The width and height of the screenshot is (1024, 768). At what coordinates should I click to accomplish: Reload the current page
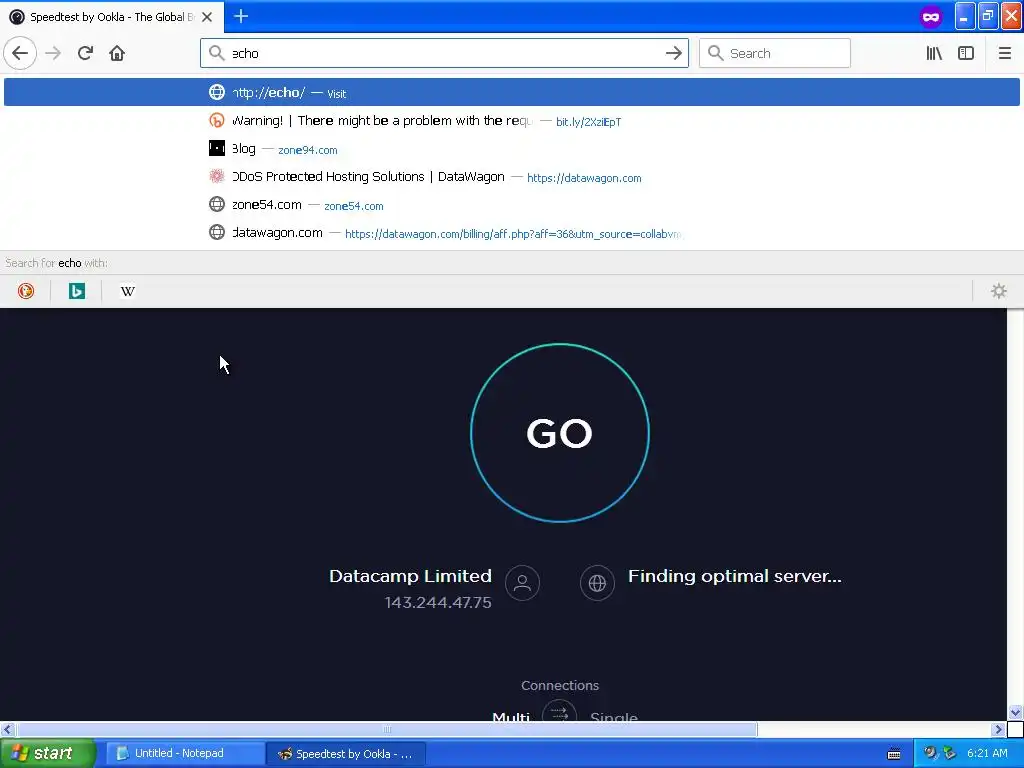point(85,53)
